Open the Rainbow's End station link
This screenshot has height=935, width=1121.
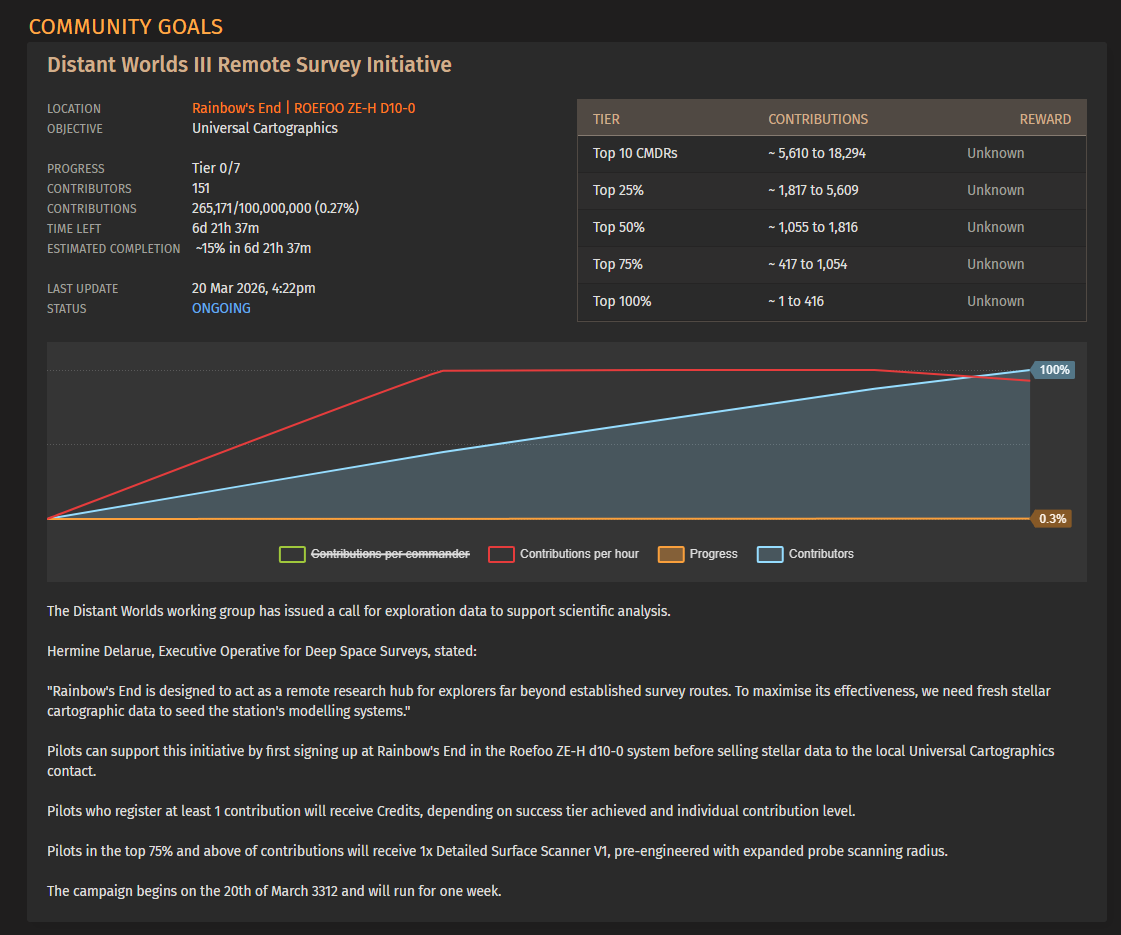click(236, 108)
